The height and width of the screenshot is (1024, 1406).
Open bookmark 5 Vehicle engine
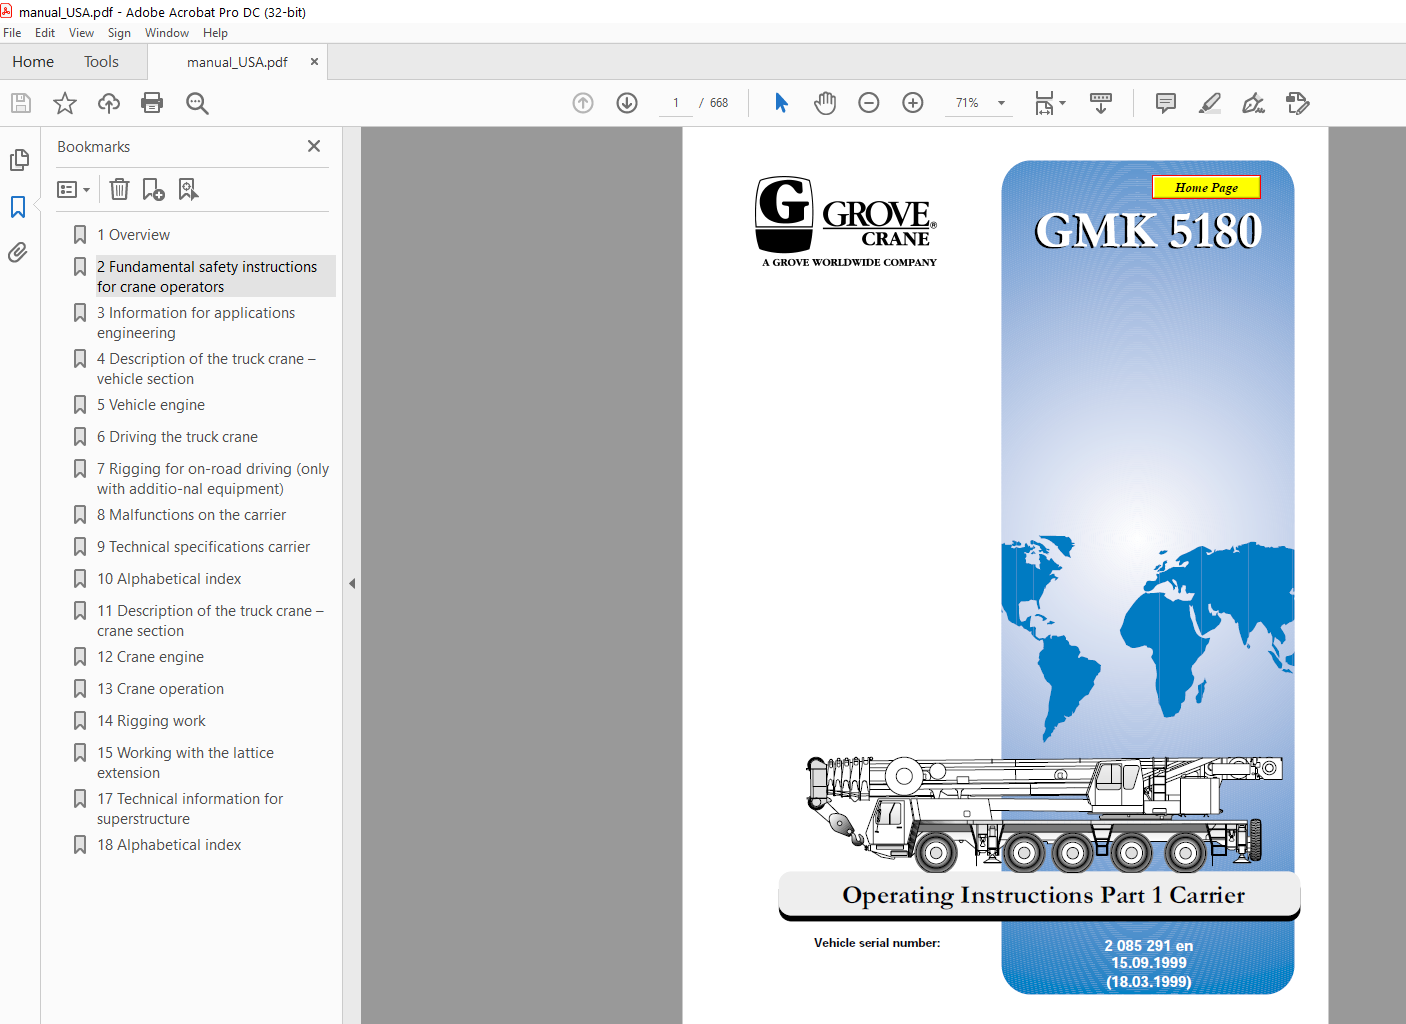151,405
